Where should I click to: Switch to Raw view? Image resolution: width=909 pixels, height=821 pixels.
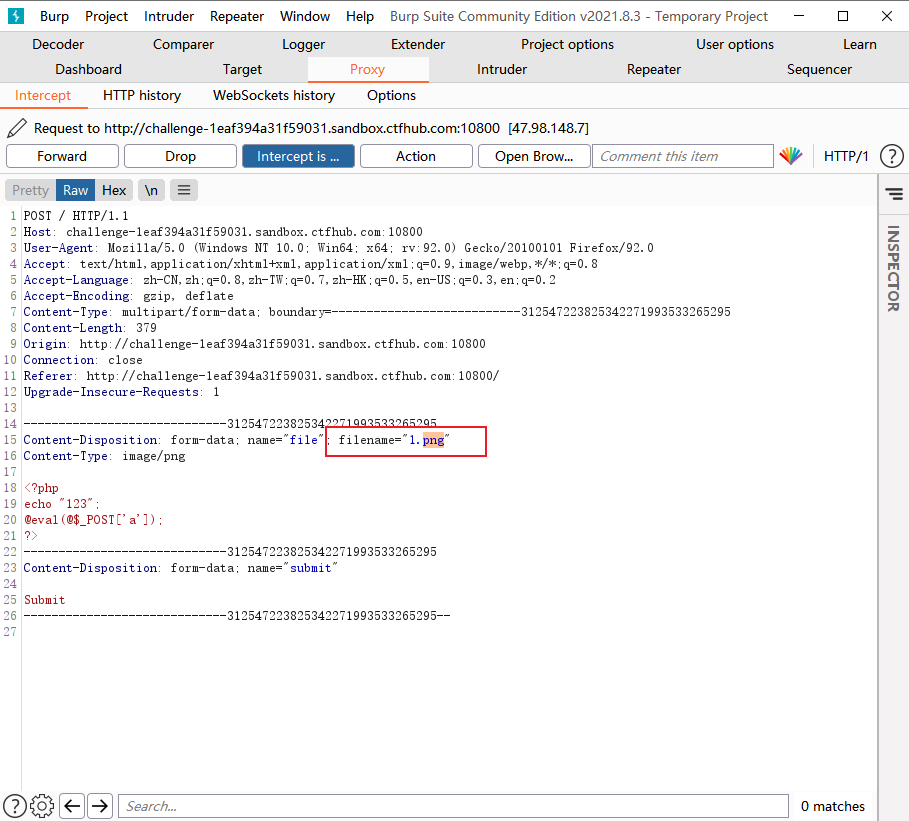[x=75, y=190]
